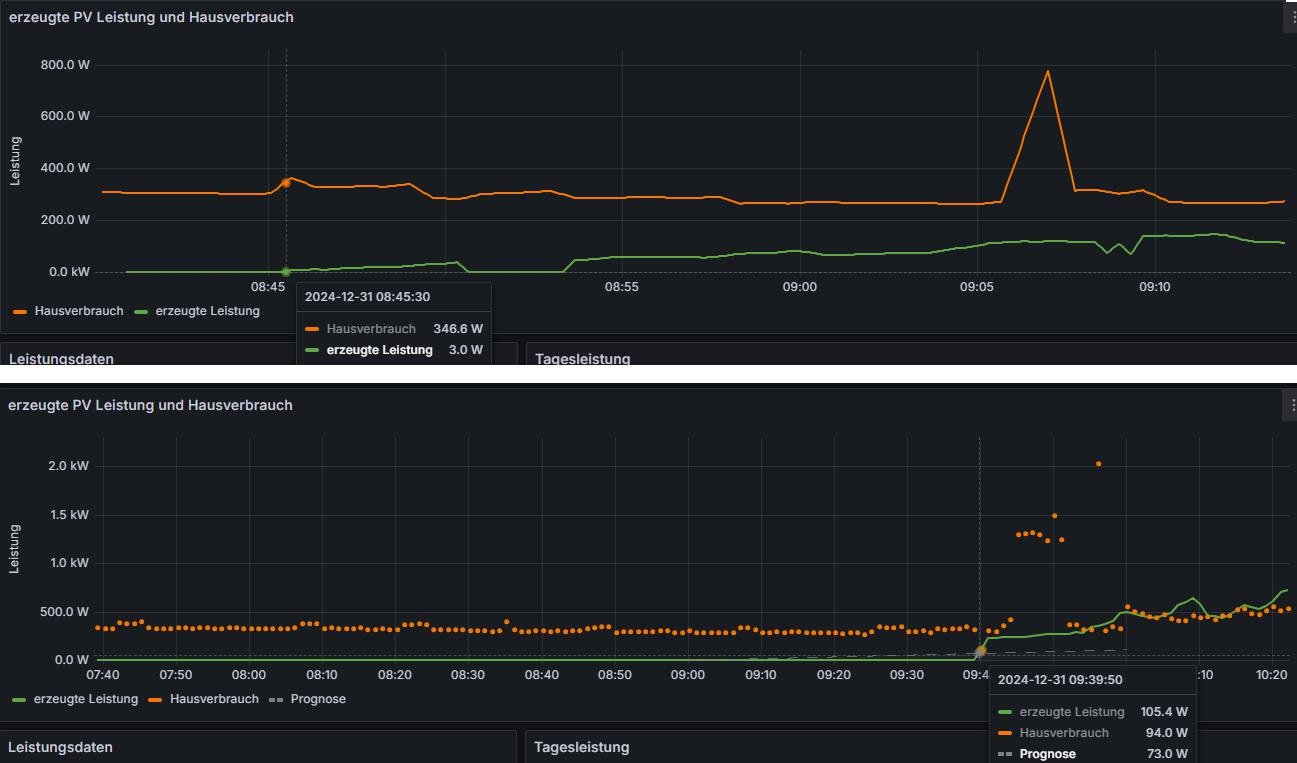This screenshot has height=763, width=1297.
Task: Open the Leistungsdaten panel header under upper chart
Action: tap(61, 358)
